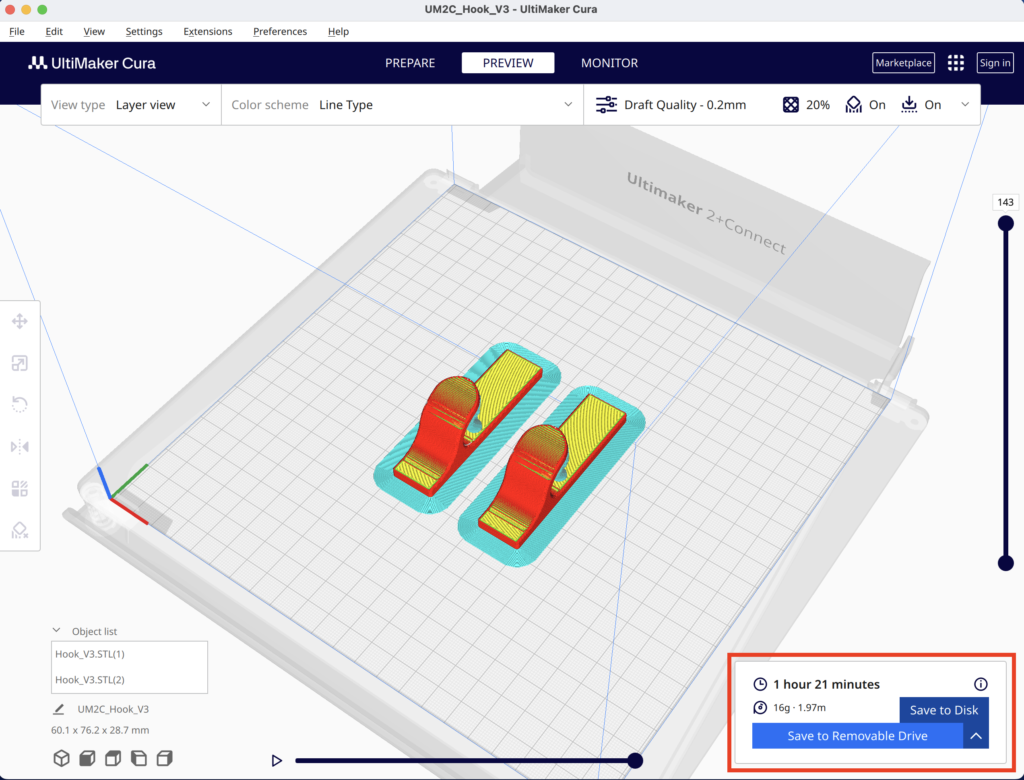Click the UltiMaker Cura logo
The width and height of the screenshot is (1024, 780).
(92, 63)
